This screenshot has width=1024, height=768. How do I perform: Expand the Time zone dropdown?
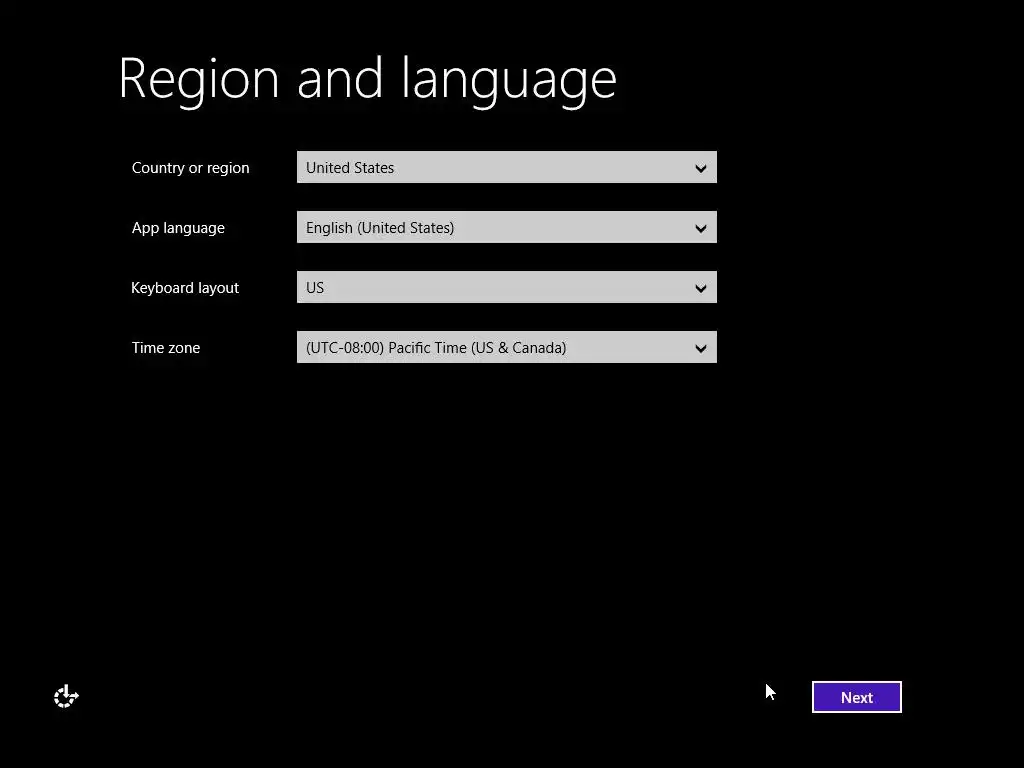[x=507, y=347]
